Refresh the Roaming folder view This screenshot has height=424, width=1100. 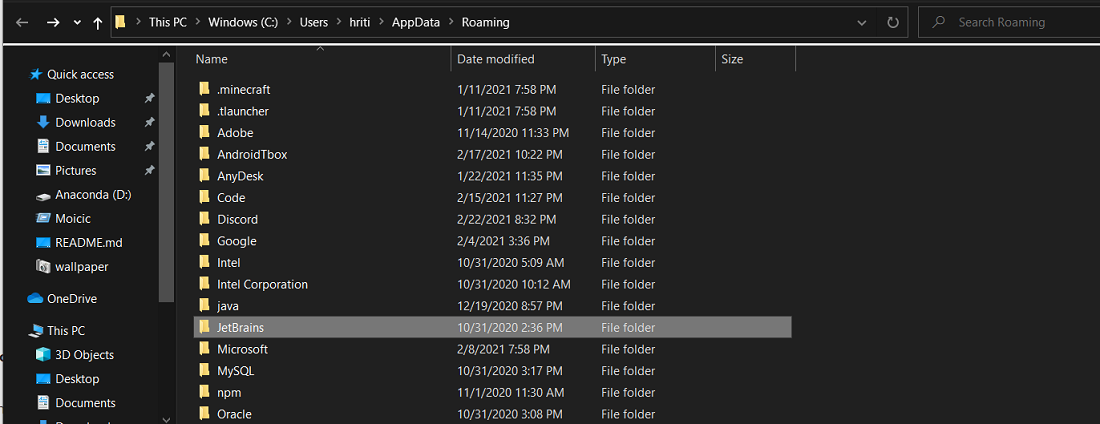[892, 22]
